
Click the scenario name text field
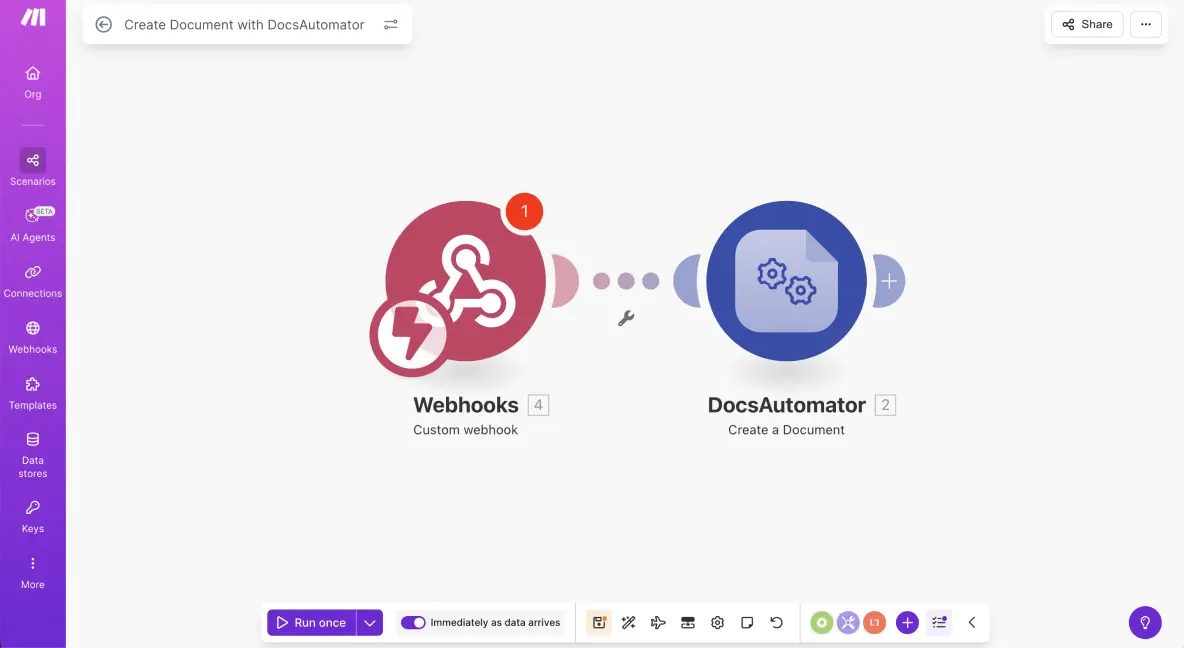click(244, 25)
